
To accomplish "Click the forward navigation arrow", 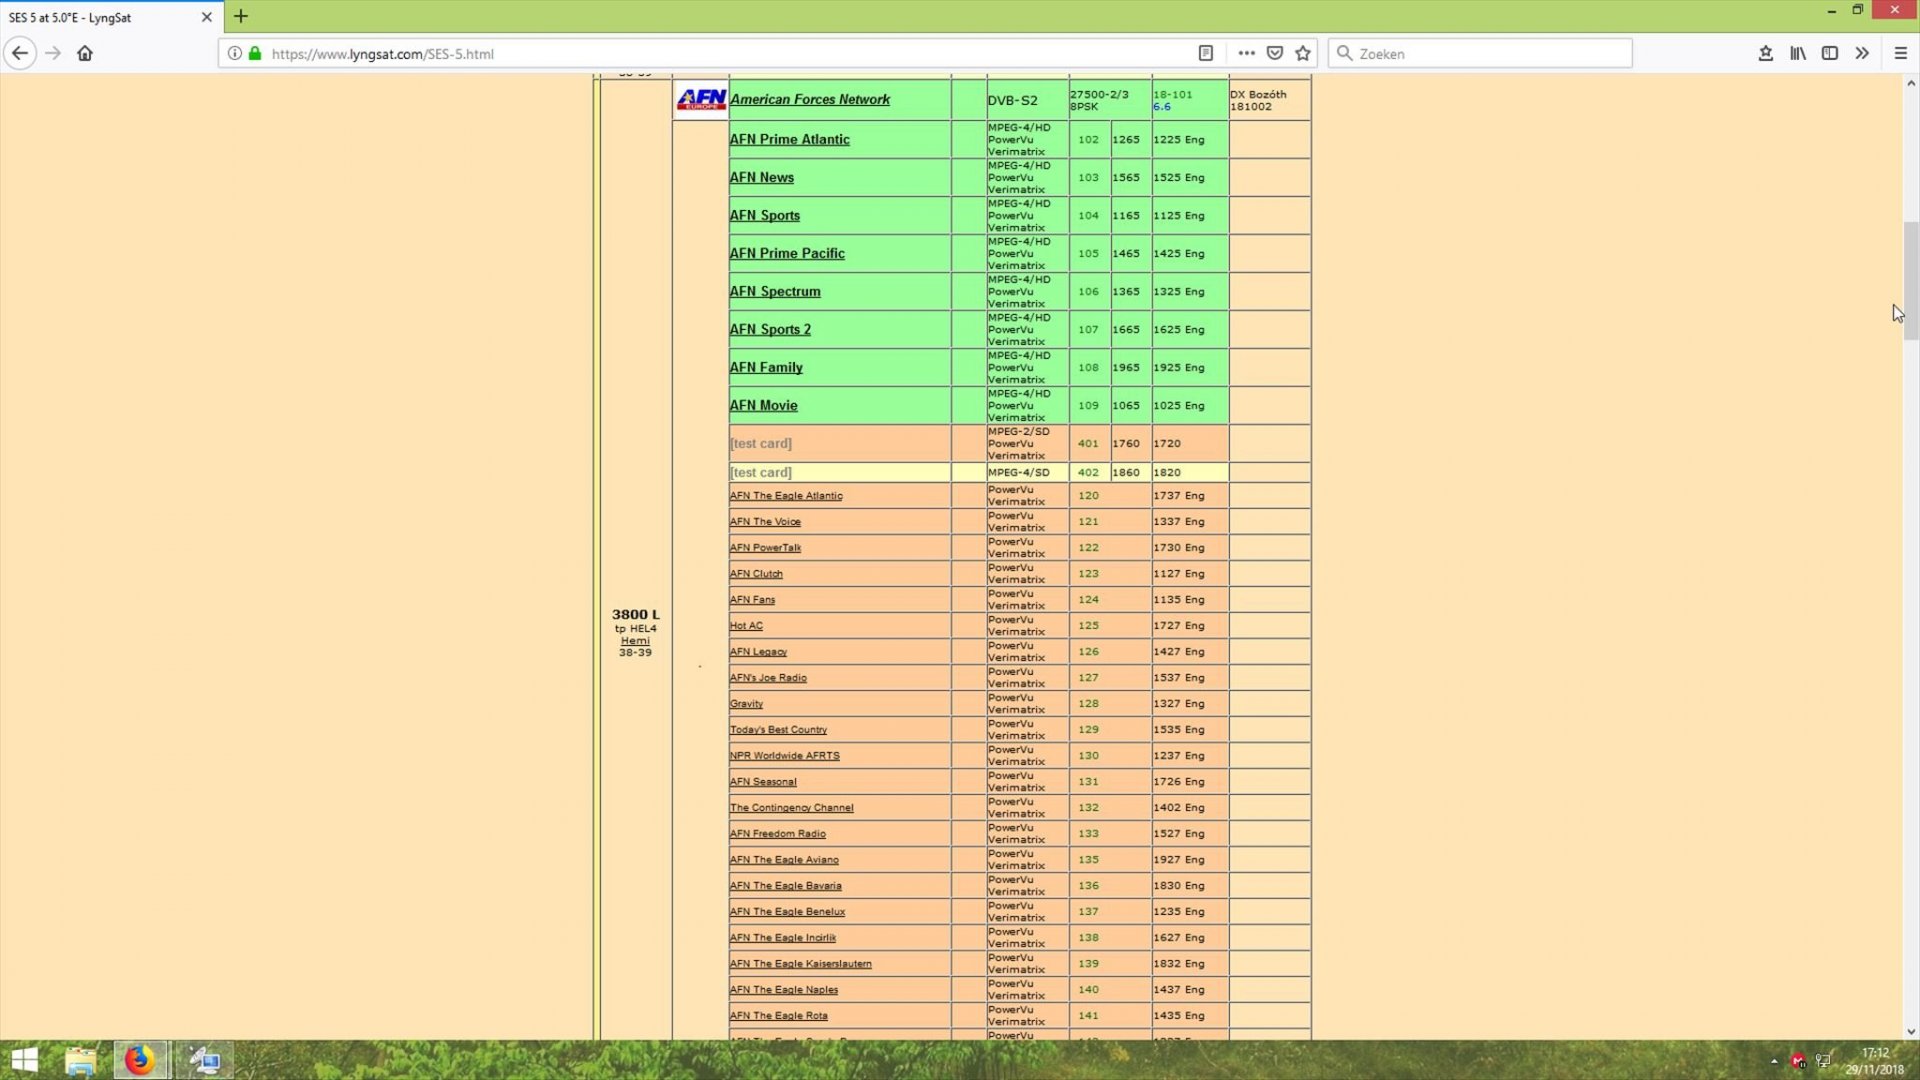I will [53, 53].
